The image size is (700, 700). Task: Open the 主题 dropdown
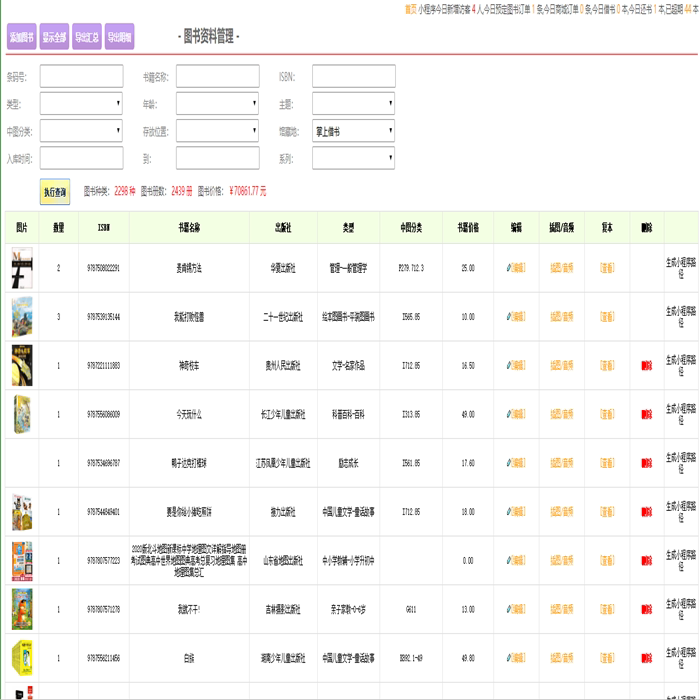354,104
